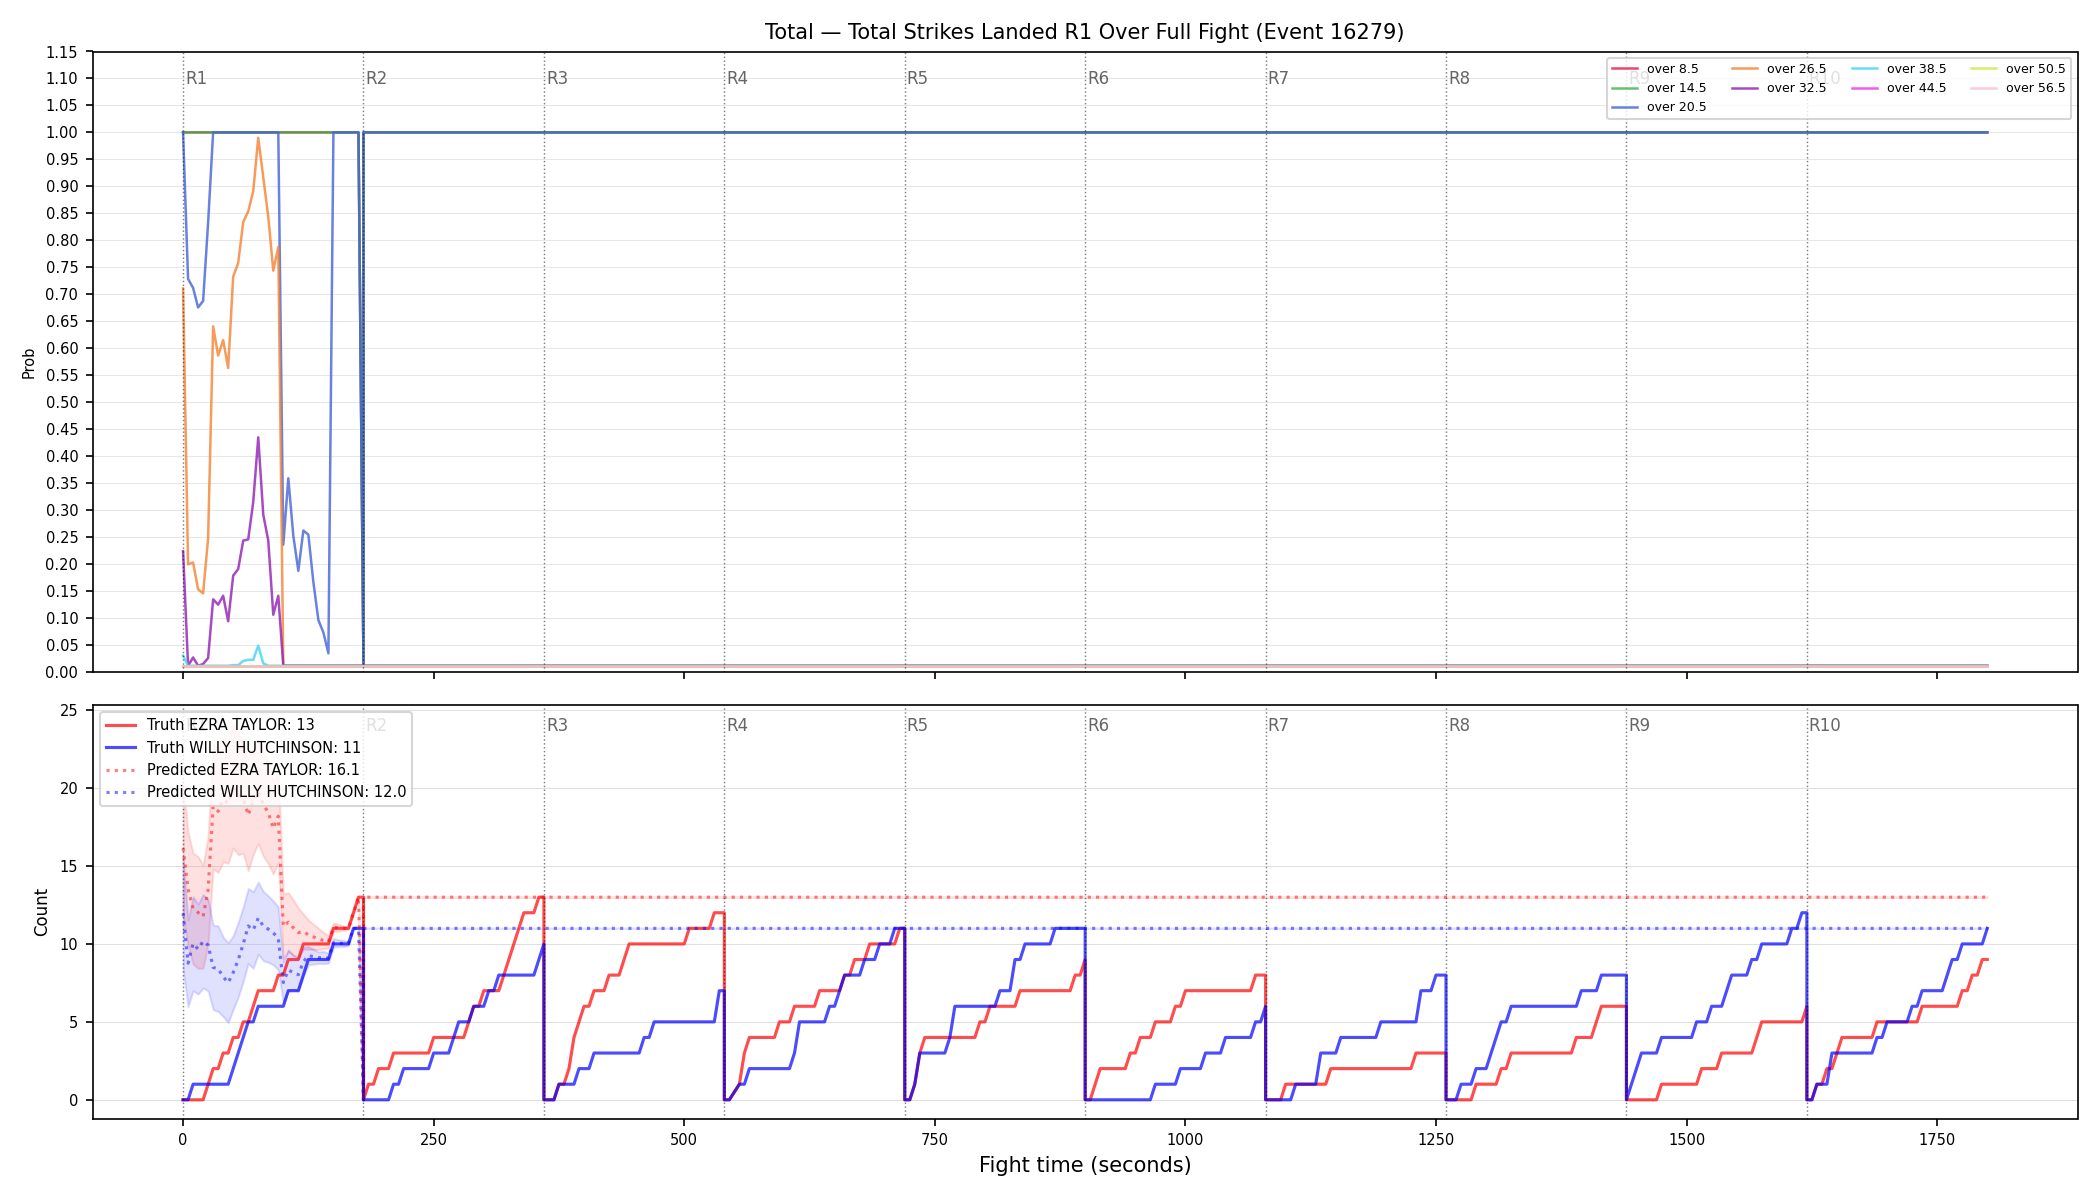Viewport: 2100px width, 1200px height.
Task: Click the R9 round marker in count chart
Action: [x=1639, y=725]
